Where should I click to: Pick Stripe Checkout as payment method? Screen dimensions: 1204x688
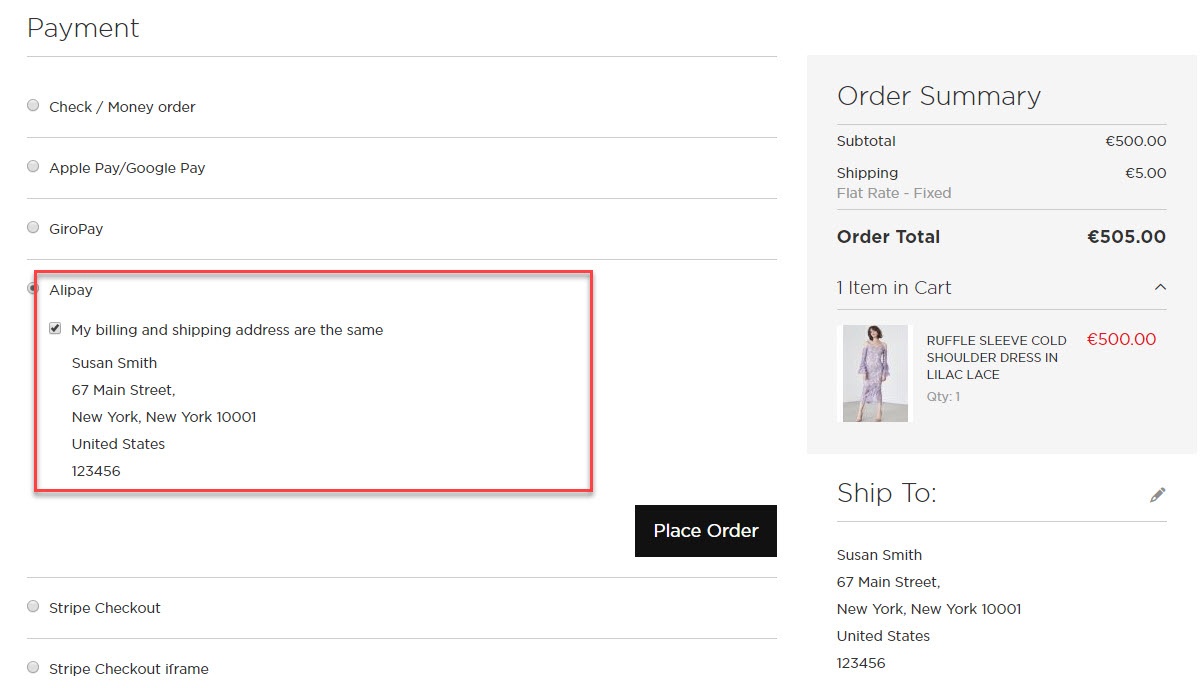pyautogui.click(x=32, y=605)
